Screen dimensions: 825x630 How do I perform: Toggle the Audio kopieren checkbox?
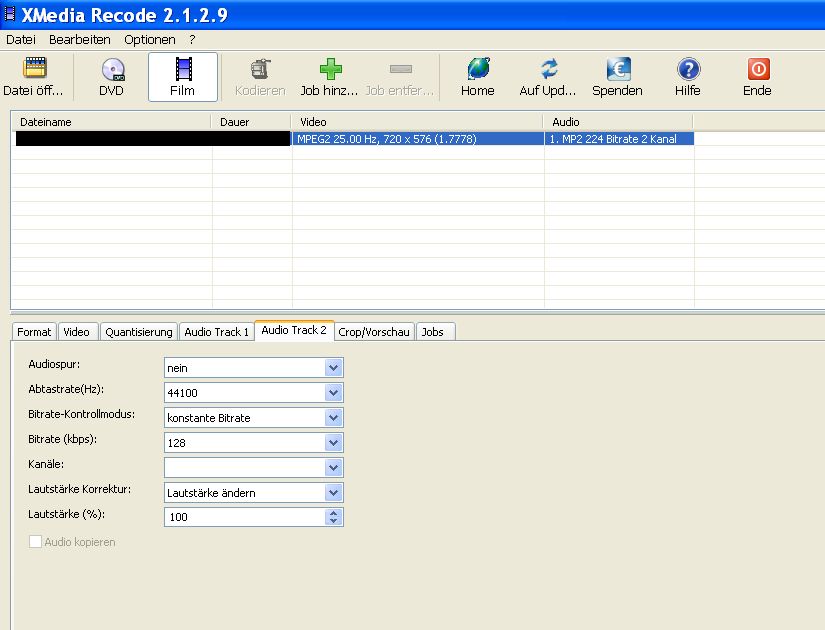point(35,542)
